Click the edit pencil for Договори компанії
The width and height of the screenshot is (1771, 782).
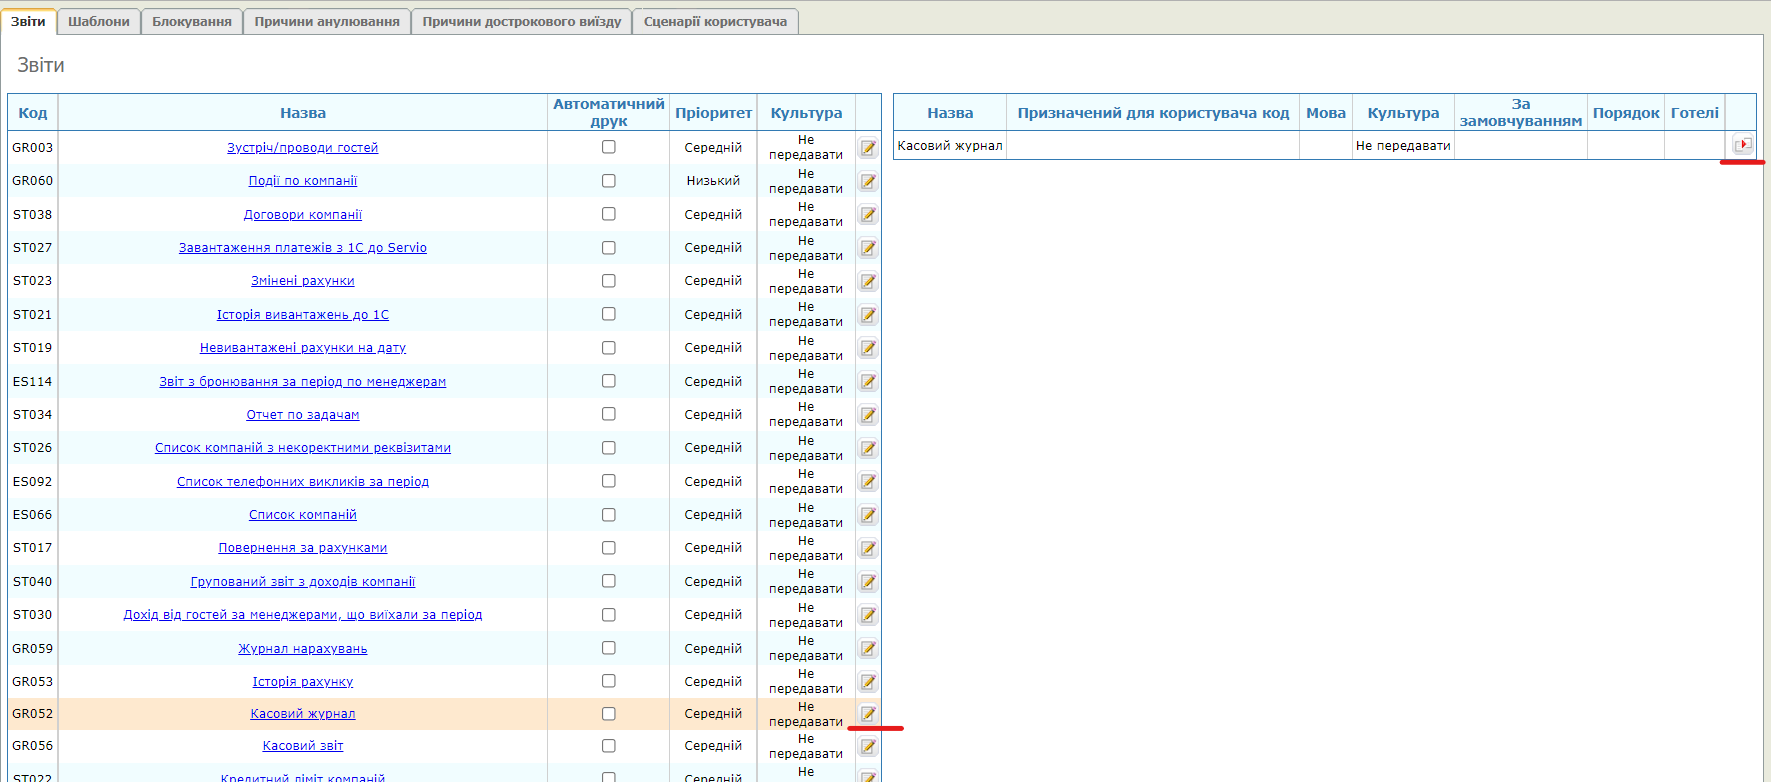[x=868, y=215]
